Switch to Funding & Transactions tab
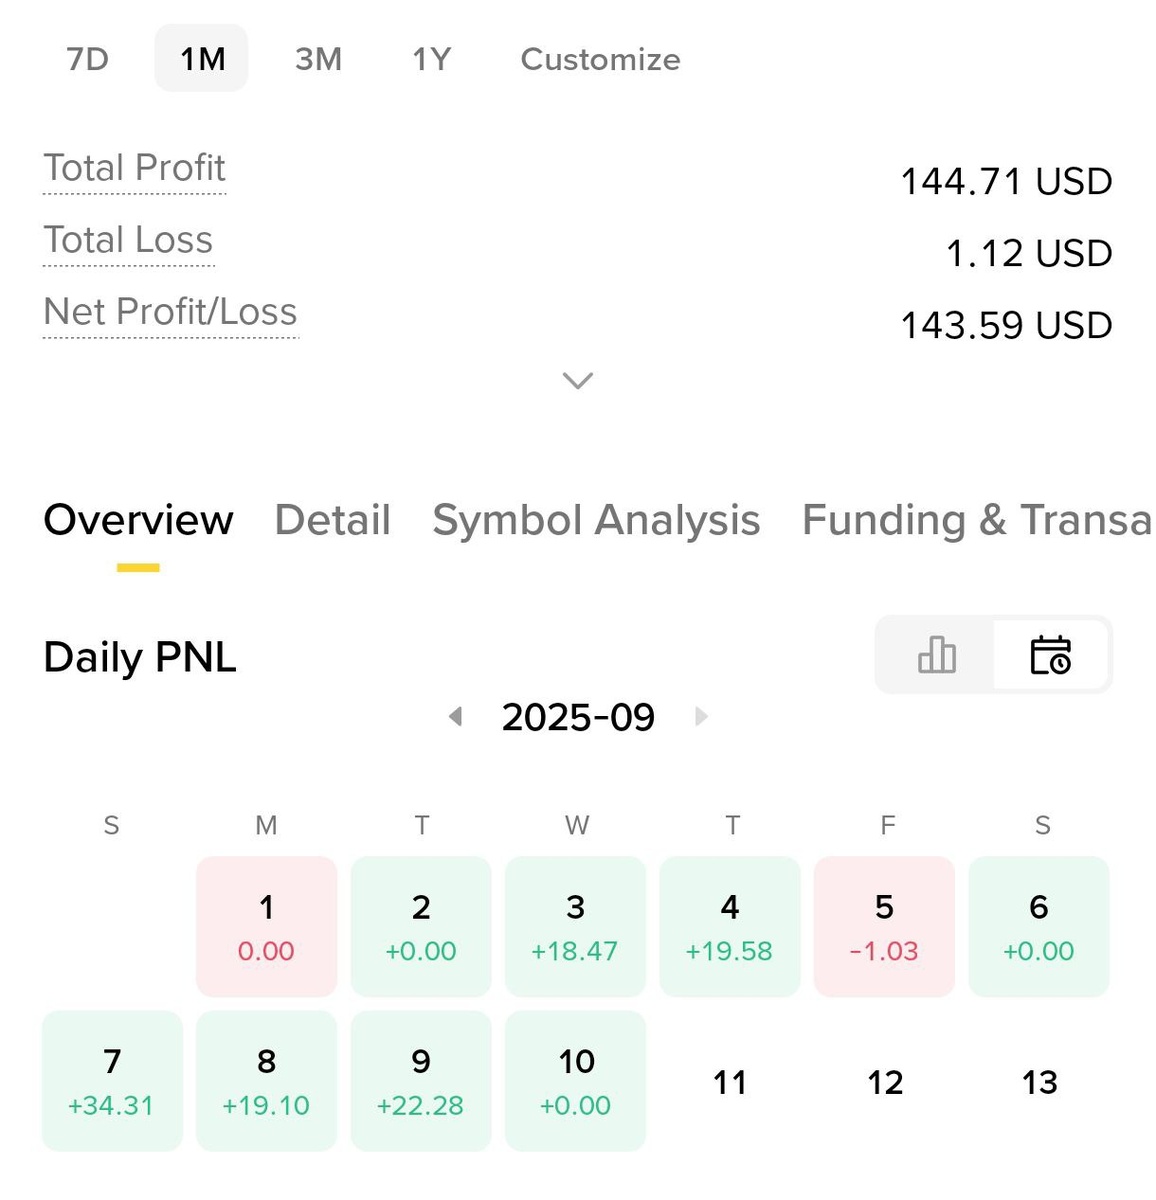Viewport: 1156px width, 1200px height. (976, 520)
